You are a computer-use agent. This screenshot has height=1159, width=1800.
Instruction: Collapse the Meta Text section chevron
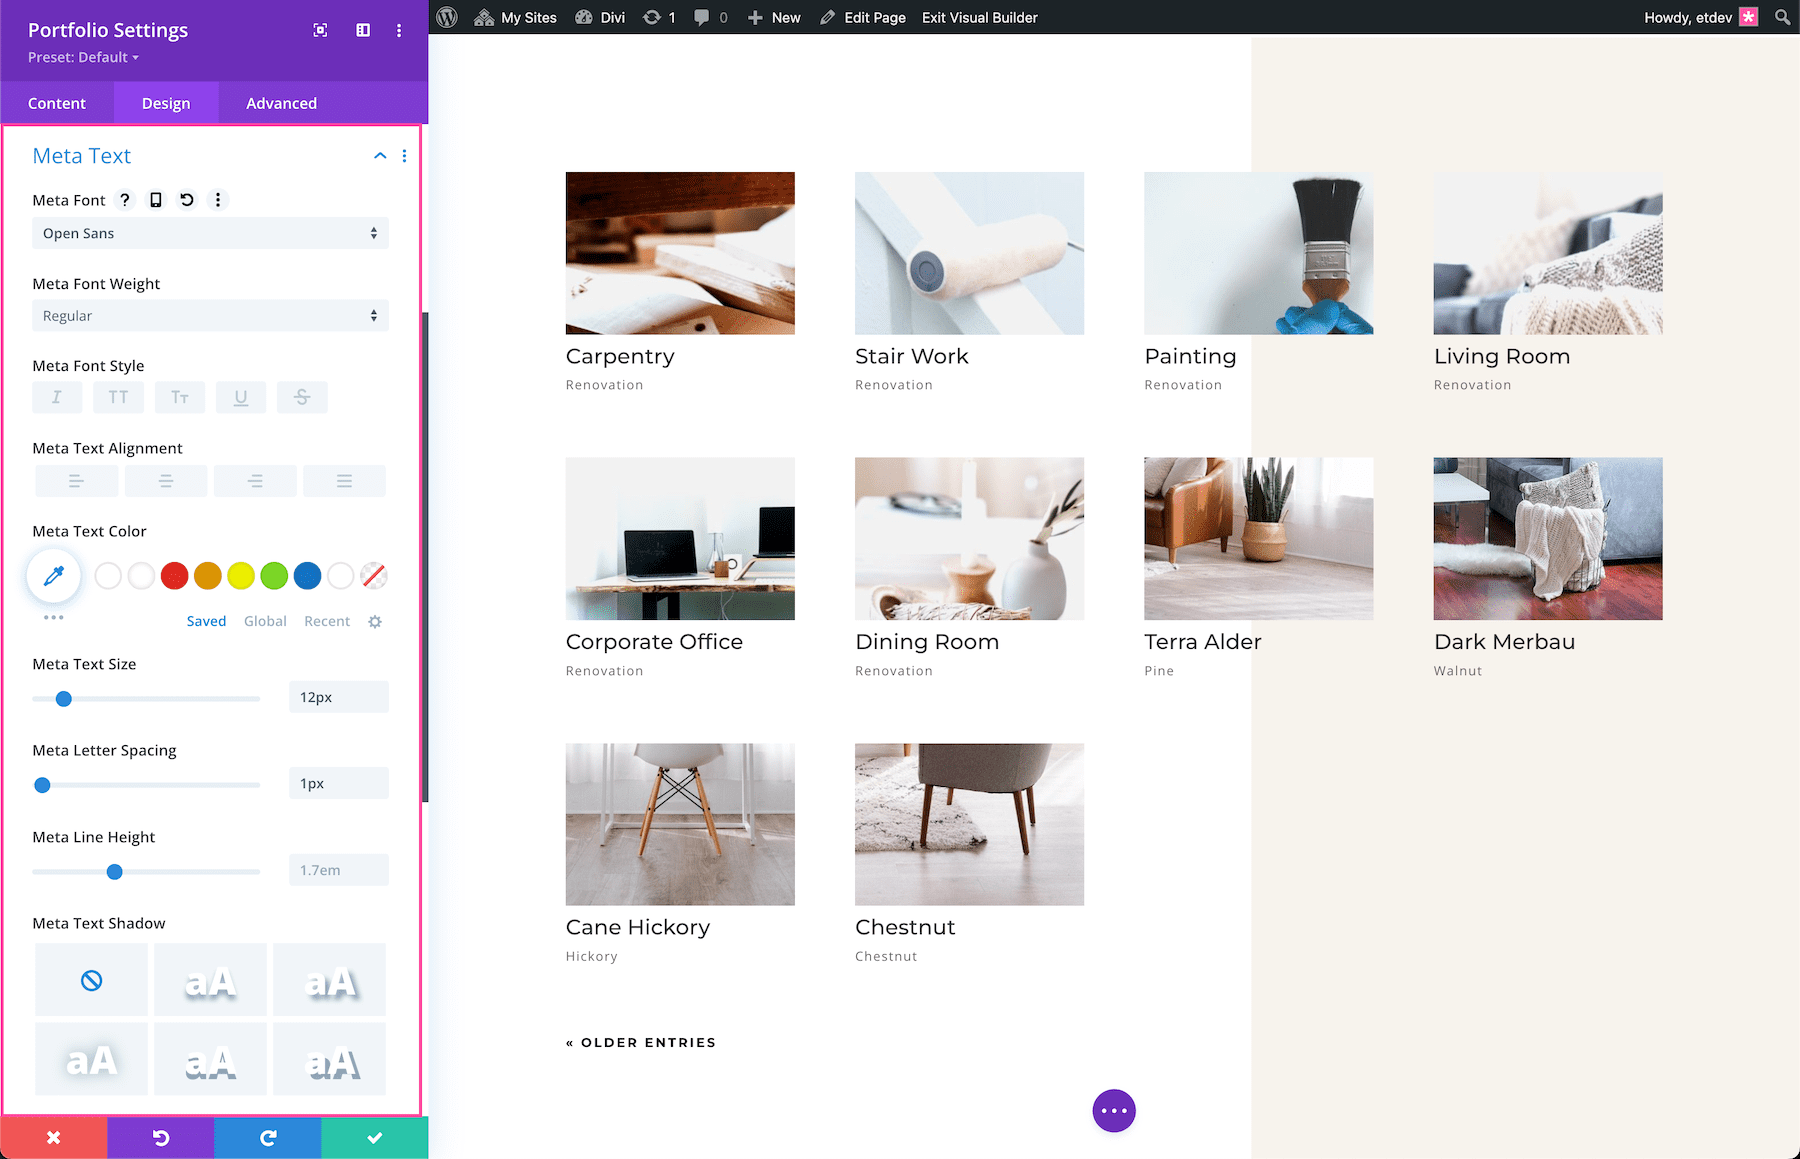[x=379, y=156]
